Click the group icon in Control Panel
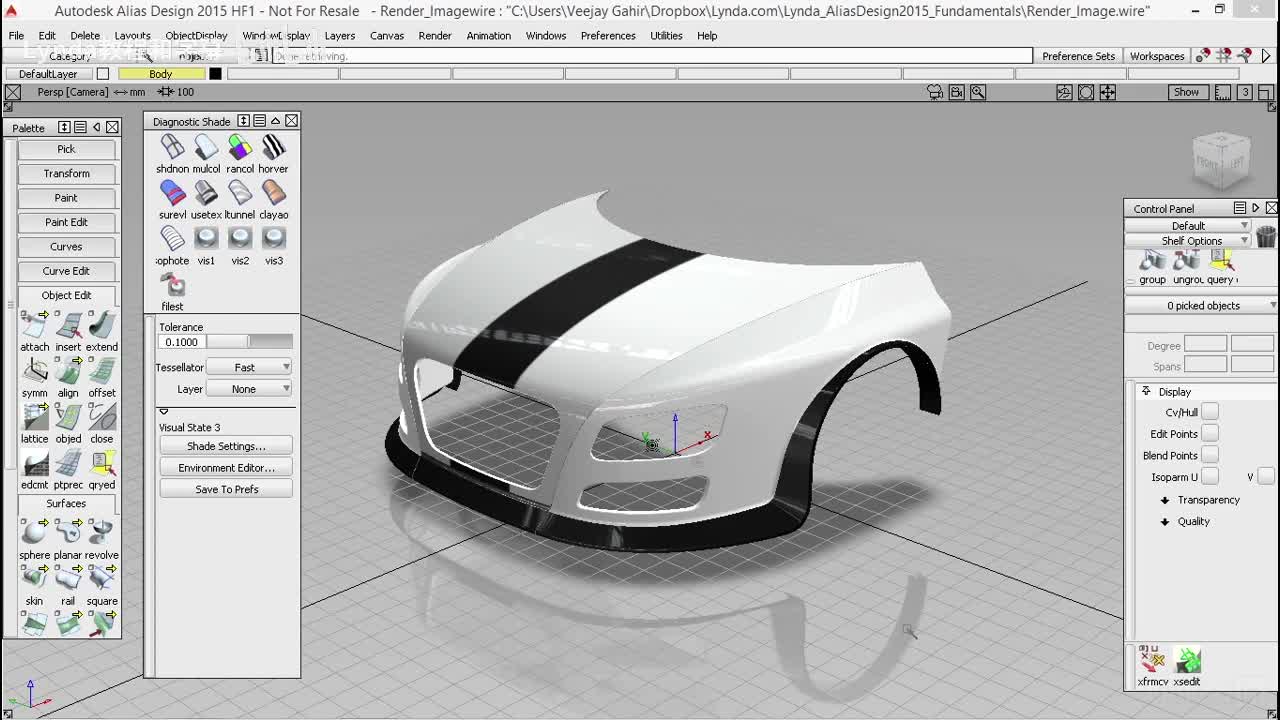The width and height of the screenshot is (1280, 720). [x=1152, y=261]
